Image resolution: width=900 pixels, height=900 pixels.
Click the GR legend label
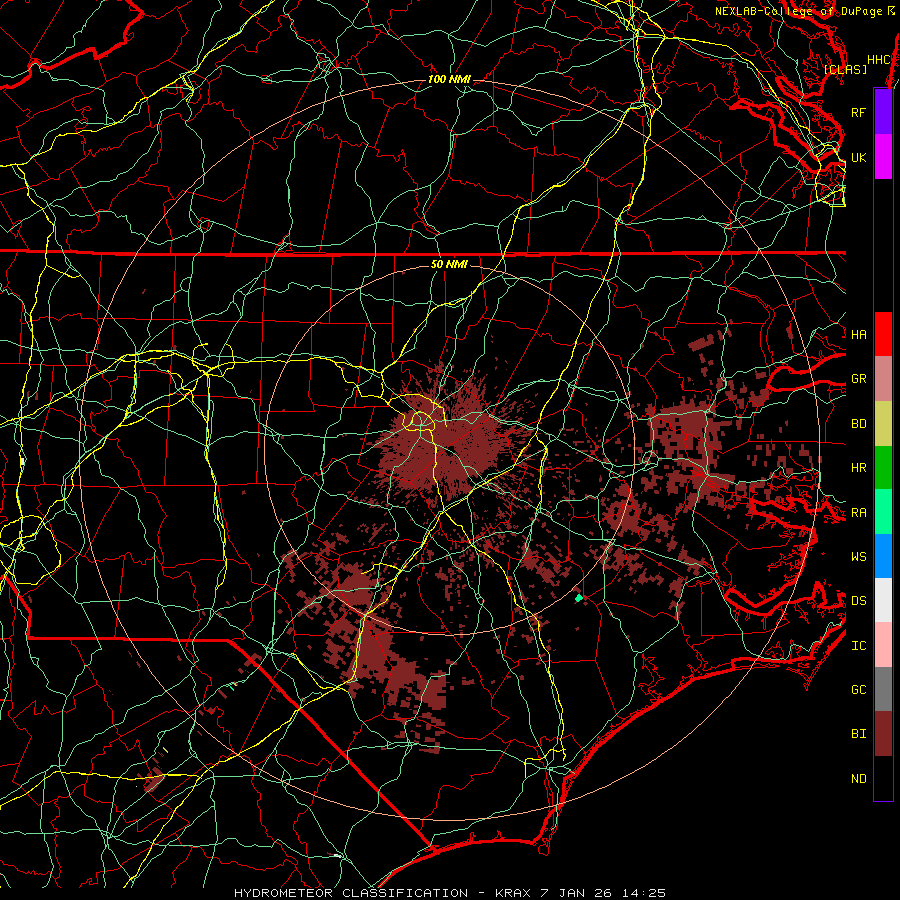(x=858, y=379)
